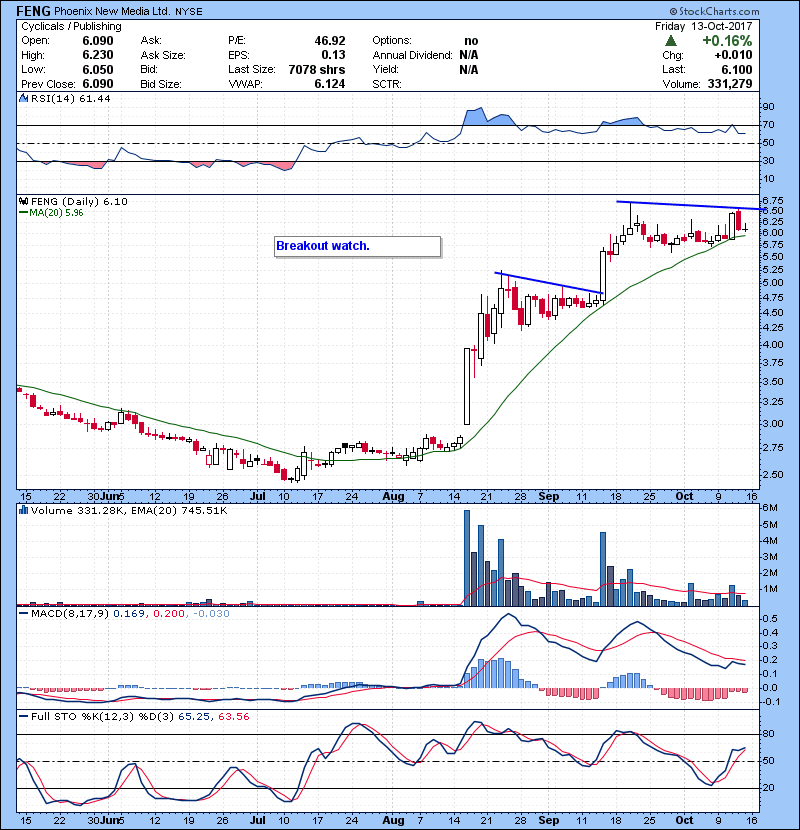Click the red MACD signal value 0.200
The width and height of the screenshot is (800, 830).
(169, 614)
